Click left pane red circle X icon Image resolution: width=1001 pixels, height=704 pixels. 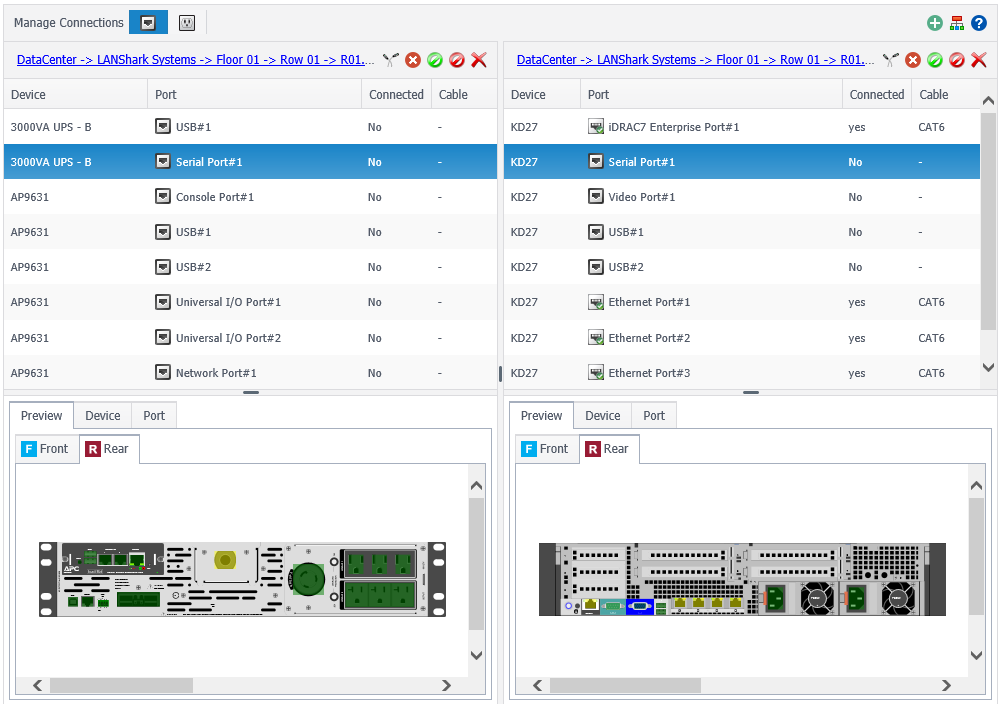pyautogui.click(x=413, y=60)
